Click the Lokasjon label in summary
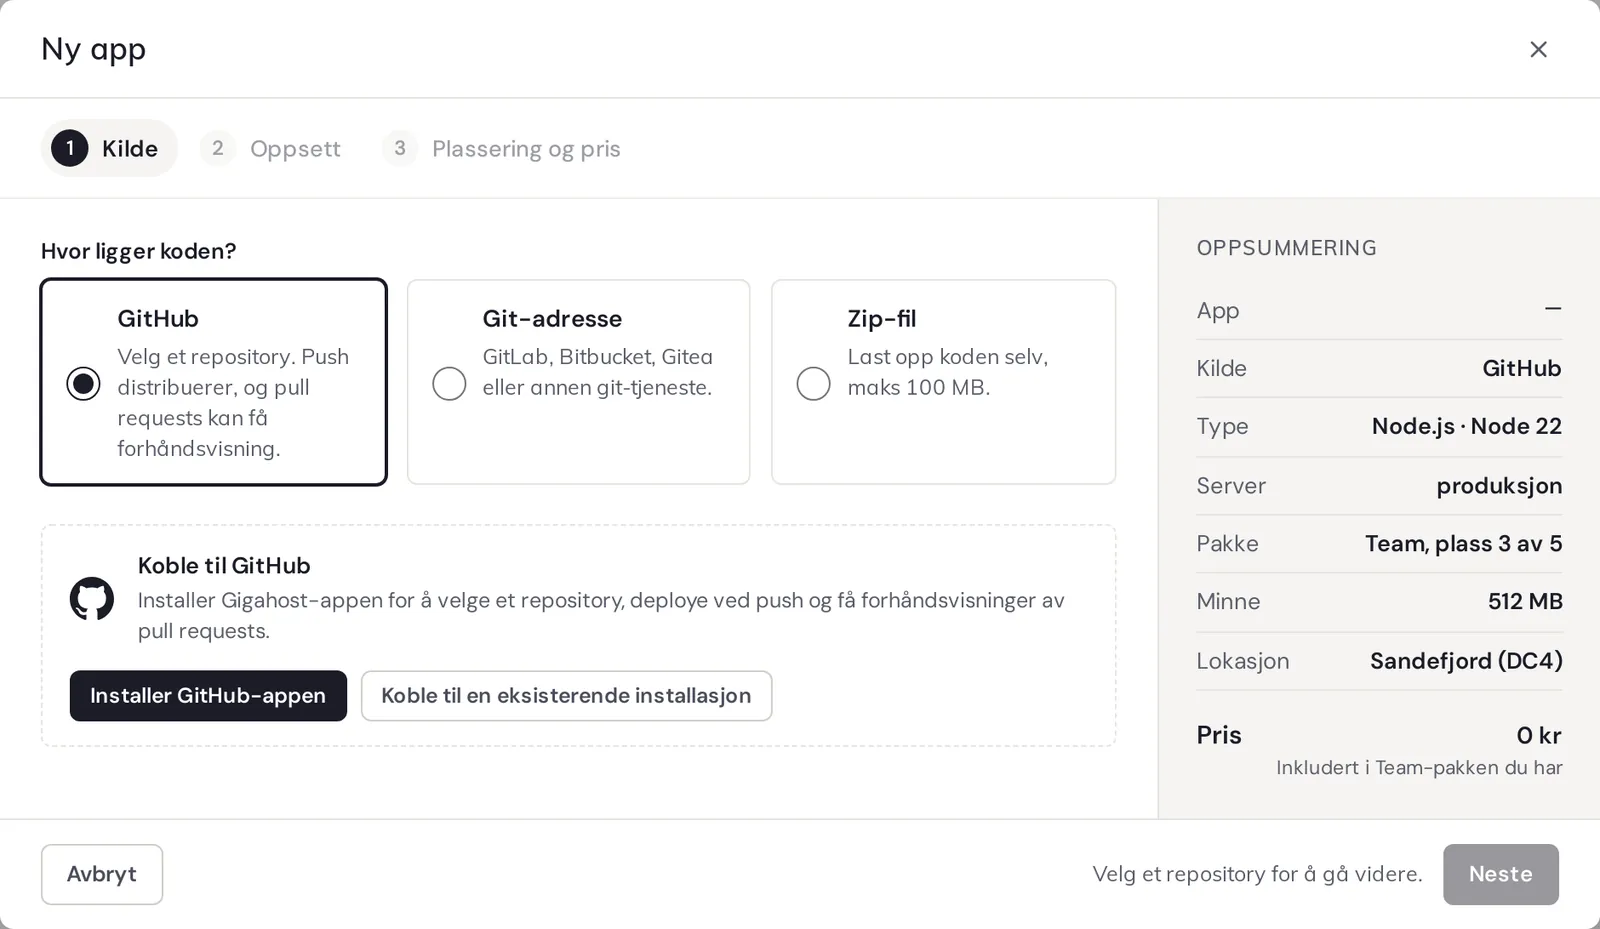The width and height of the screenshot is (1600, 929). [x=1243, y=661]
